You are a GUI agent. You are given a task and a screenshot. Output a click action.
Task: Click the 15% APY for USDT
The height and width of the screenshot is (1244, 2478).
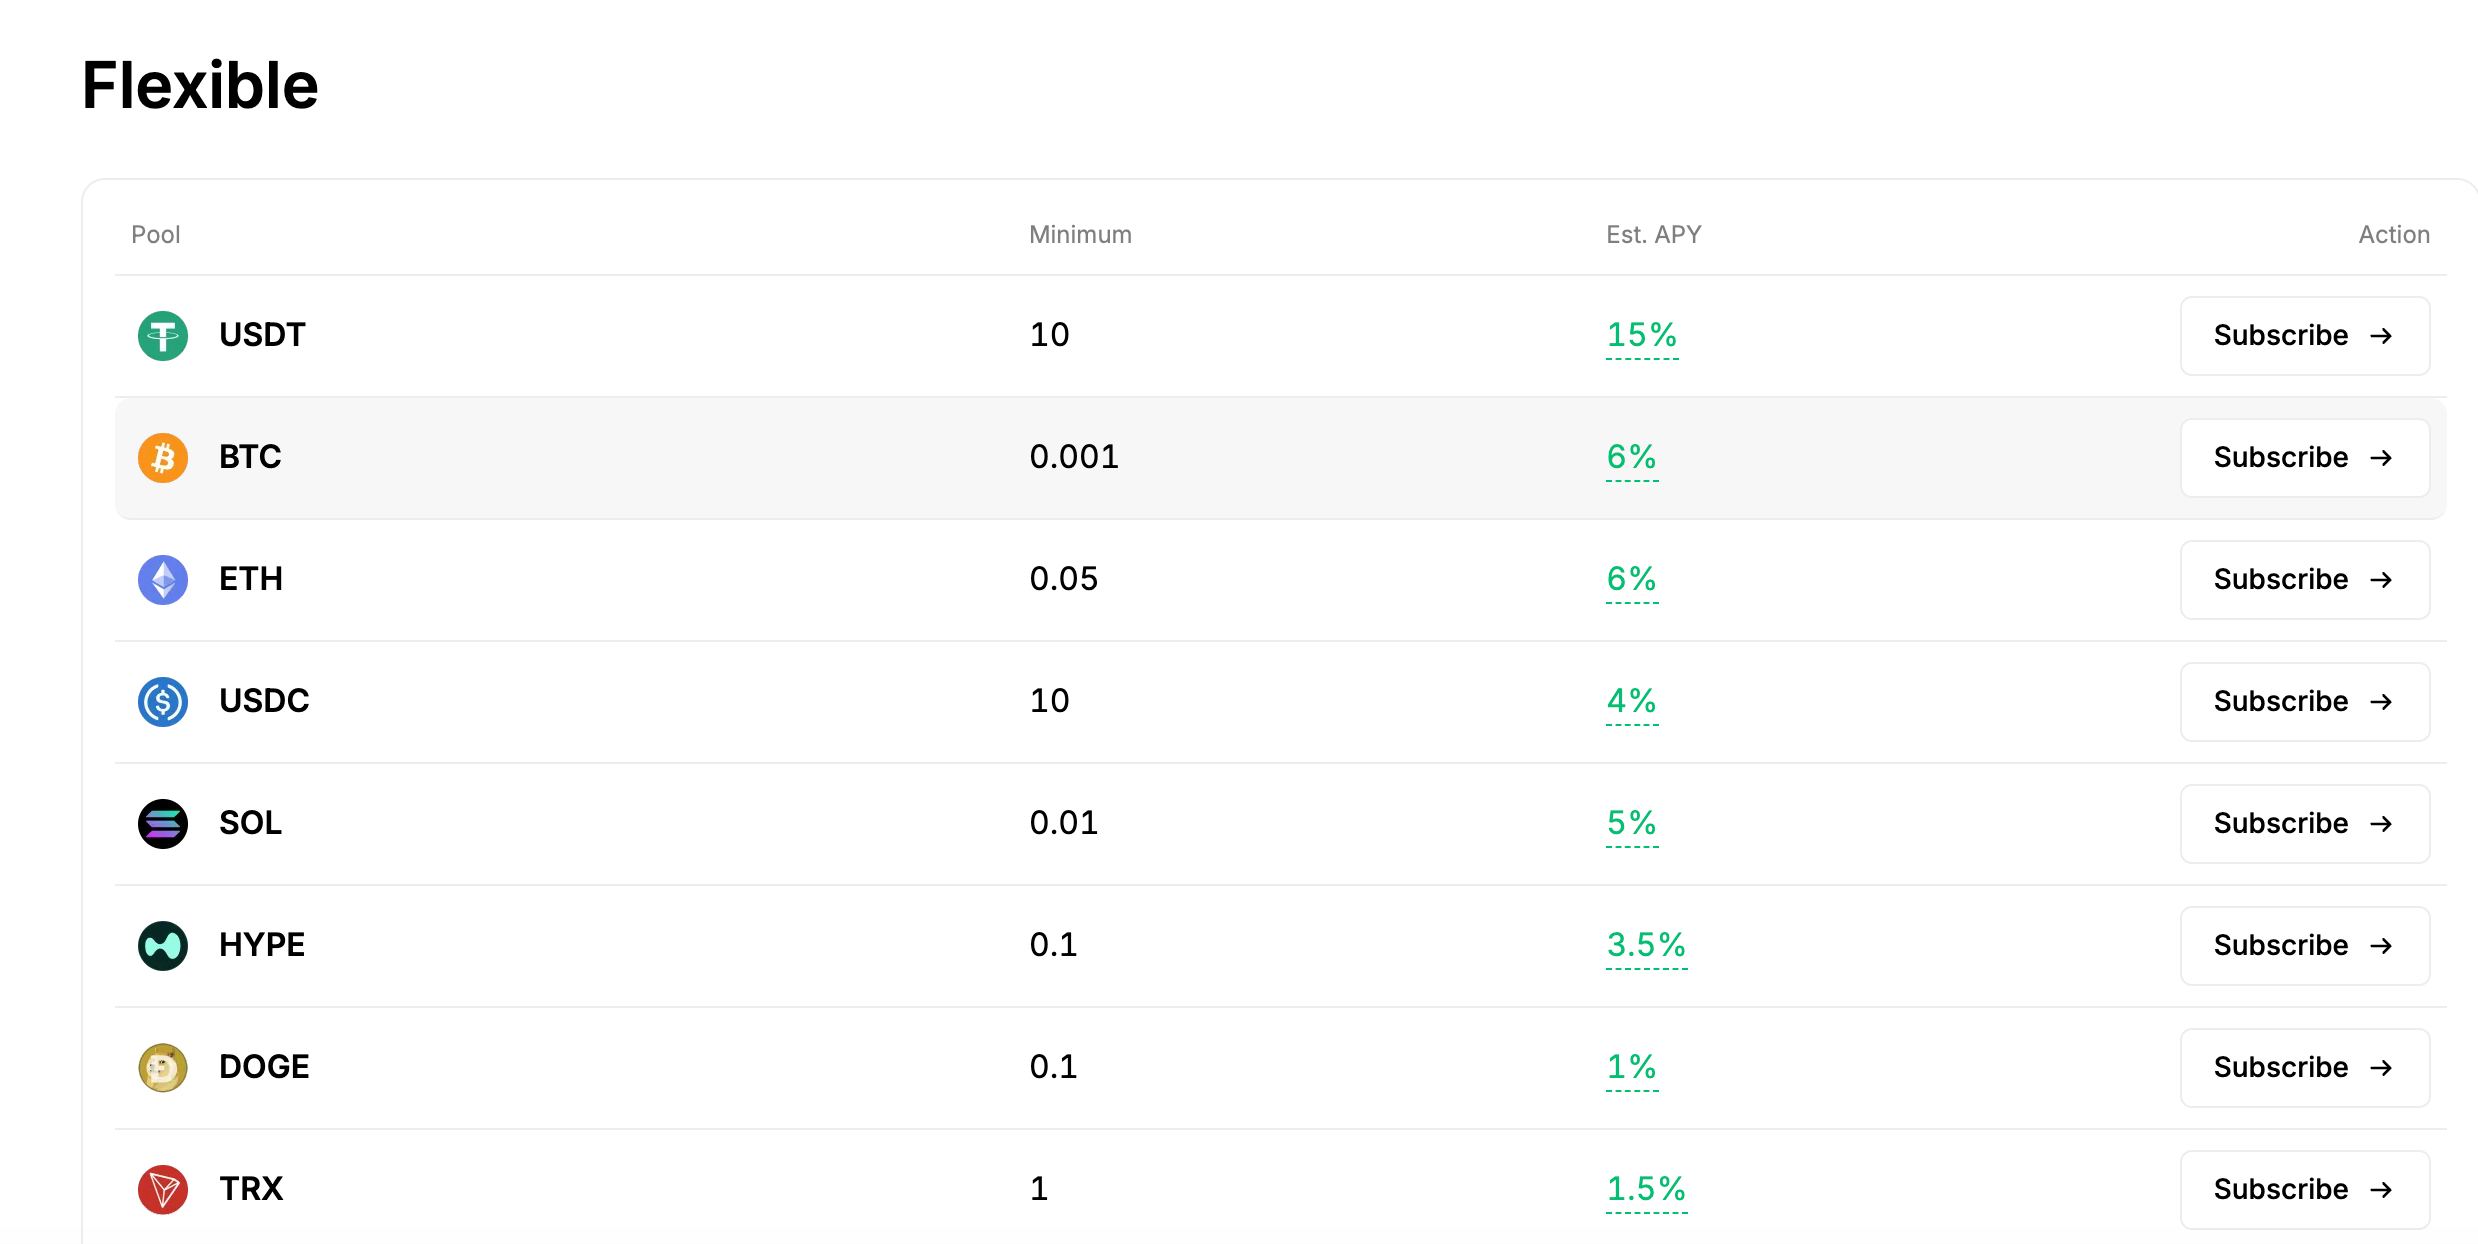pyautogui.click(x=1642, y=335)
